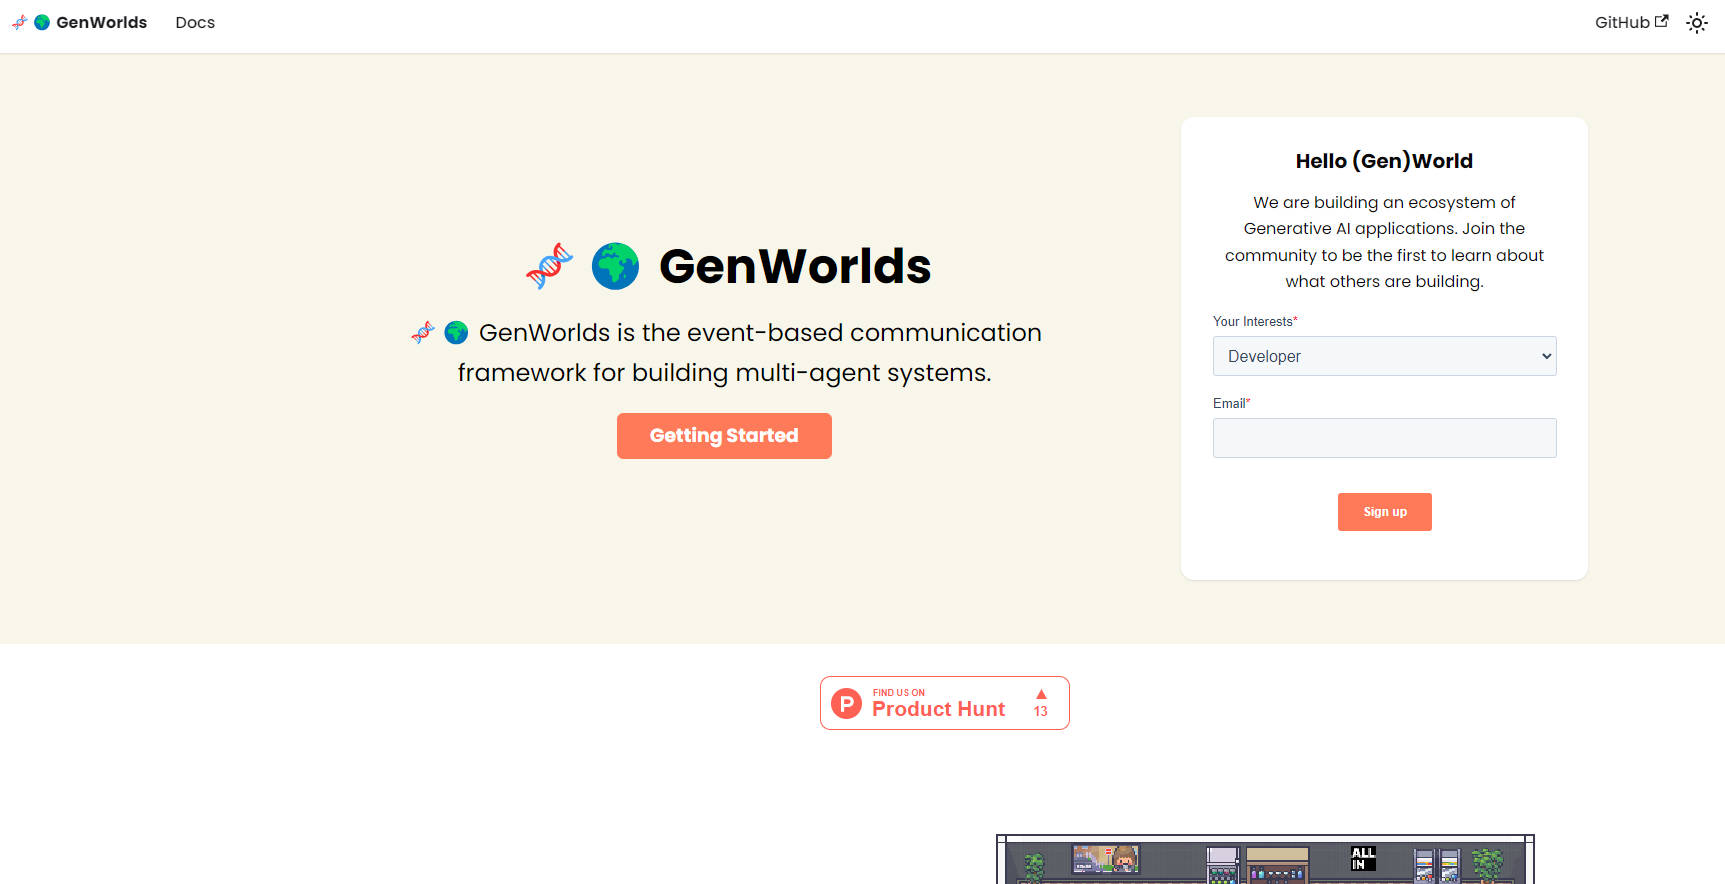Click the text 'what others are building.'

click(1384, 282)
